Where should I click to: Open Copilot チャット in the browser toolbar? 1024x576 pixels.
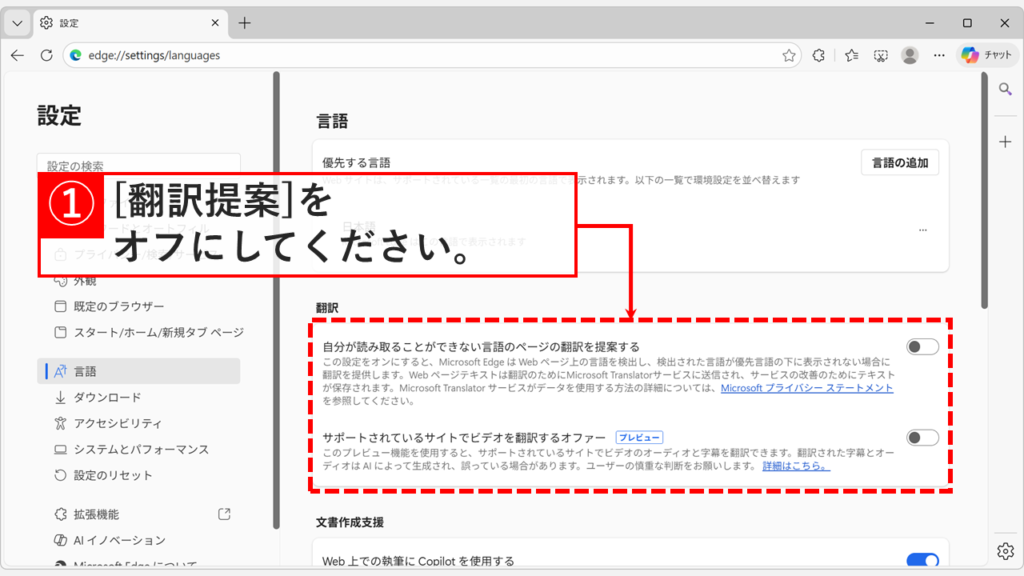point(986,55)
